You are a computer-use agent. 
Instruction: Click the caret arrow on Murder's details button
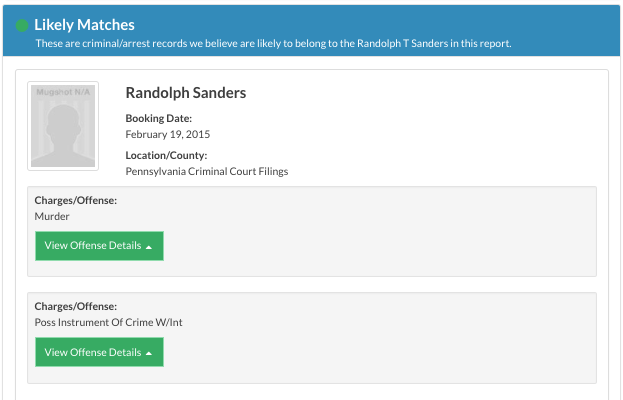tap(149, 246)
